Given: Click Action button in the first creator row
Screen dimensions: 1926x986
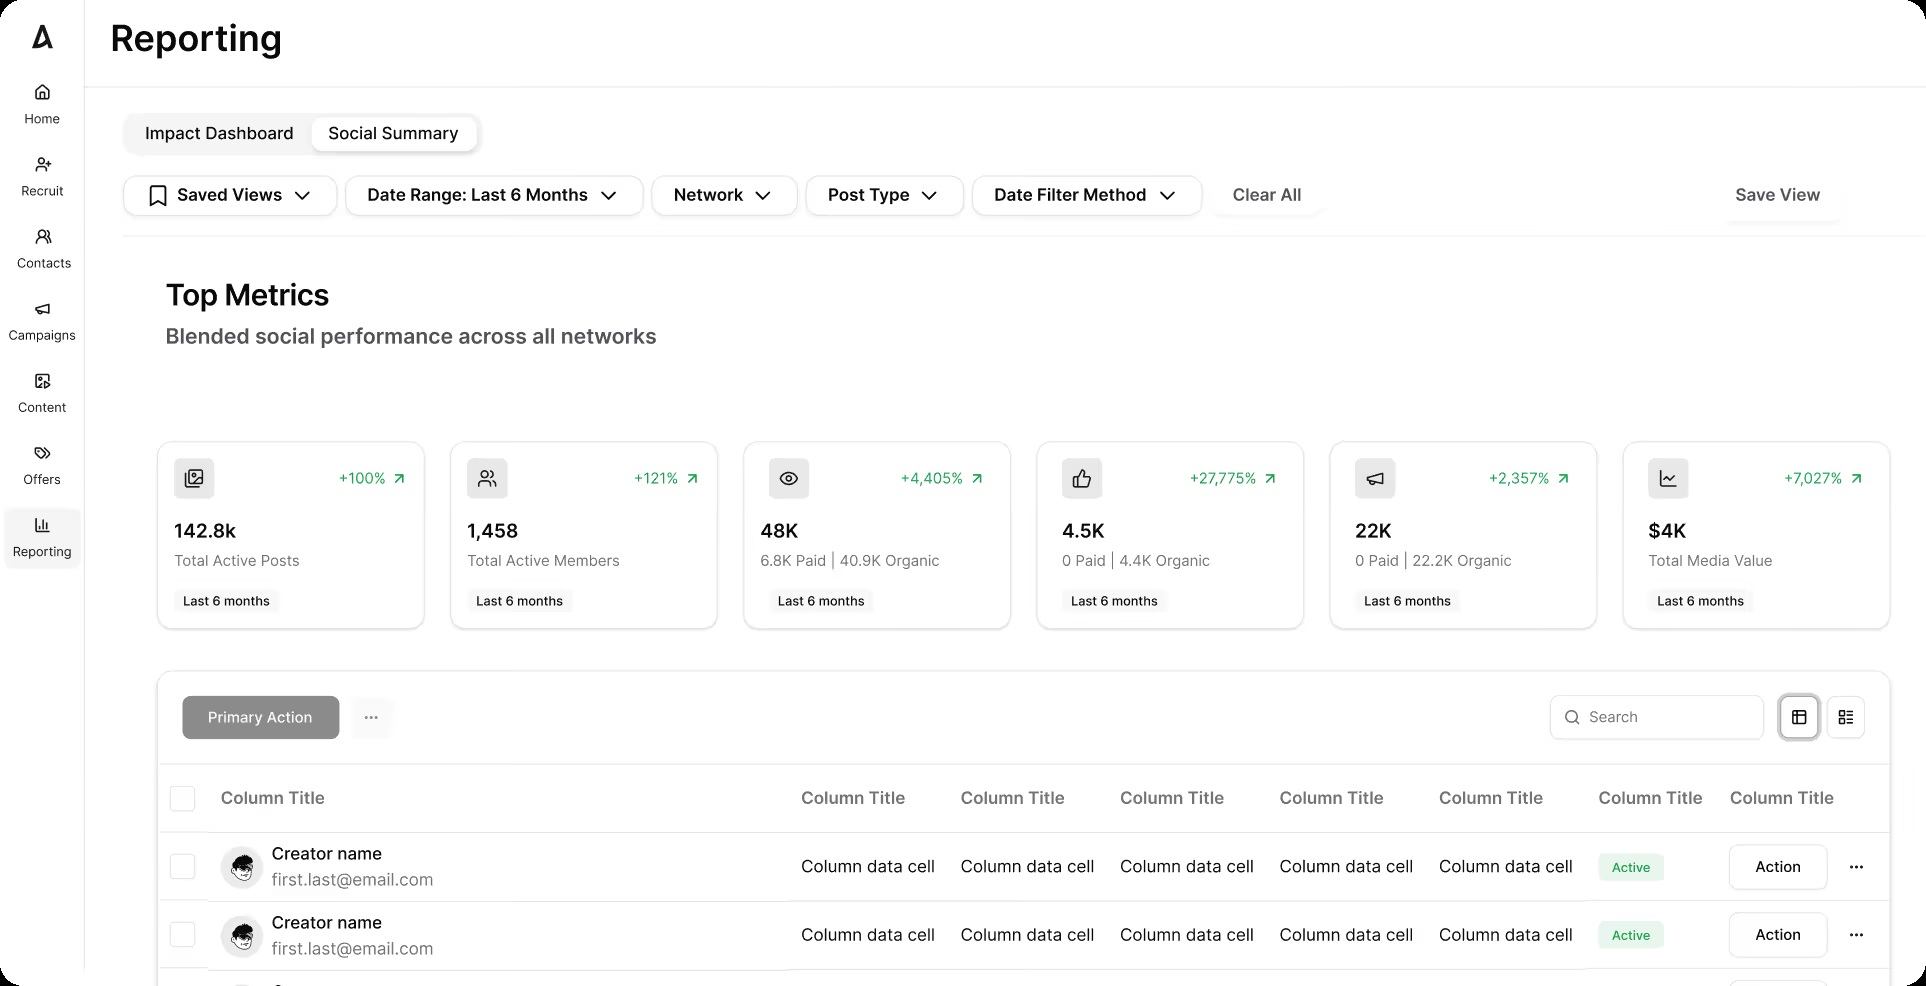Looking at the screenshot, I should (x=1778, y=867).
